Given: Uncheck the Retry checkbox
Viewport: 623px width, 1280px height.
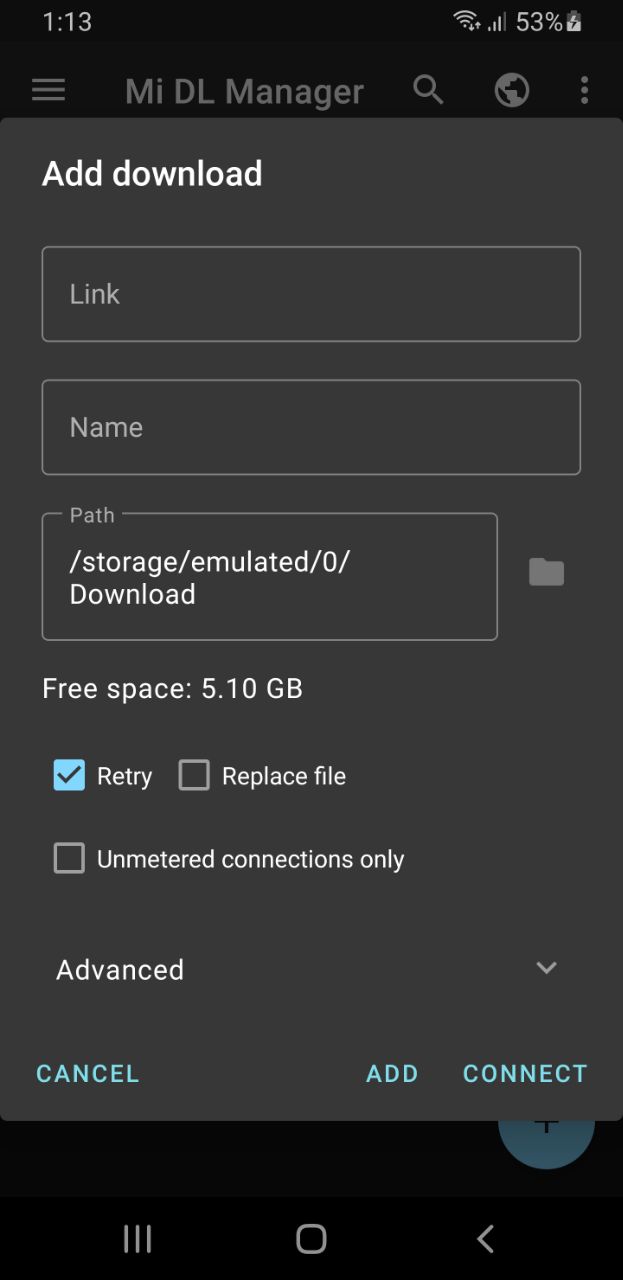Looking at the screenshot, I should click(x=69, y=776).
